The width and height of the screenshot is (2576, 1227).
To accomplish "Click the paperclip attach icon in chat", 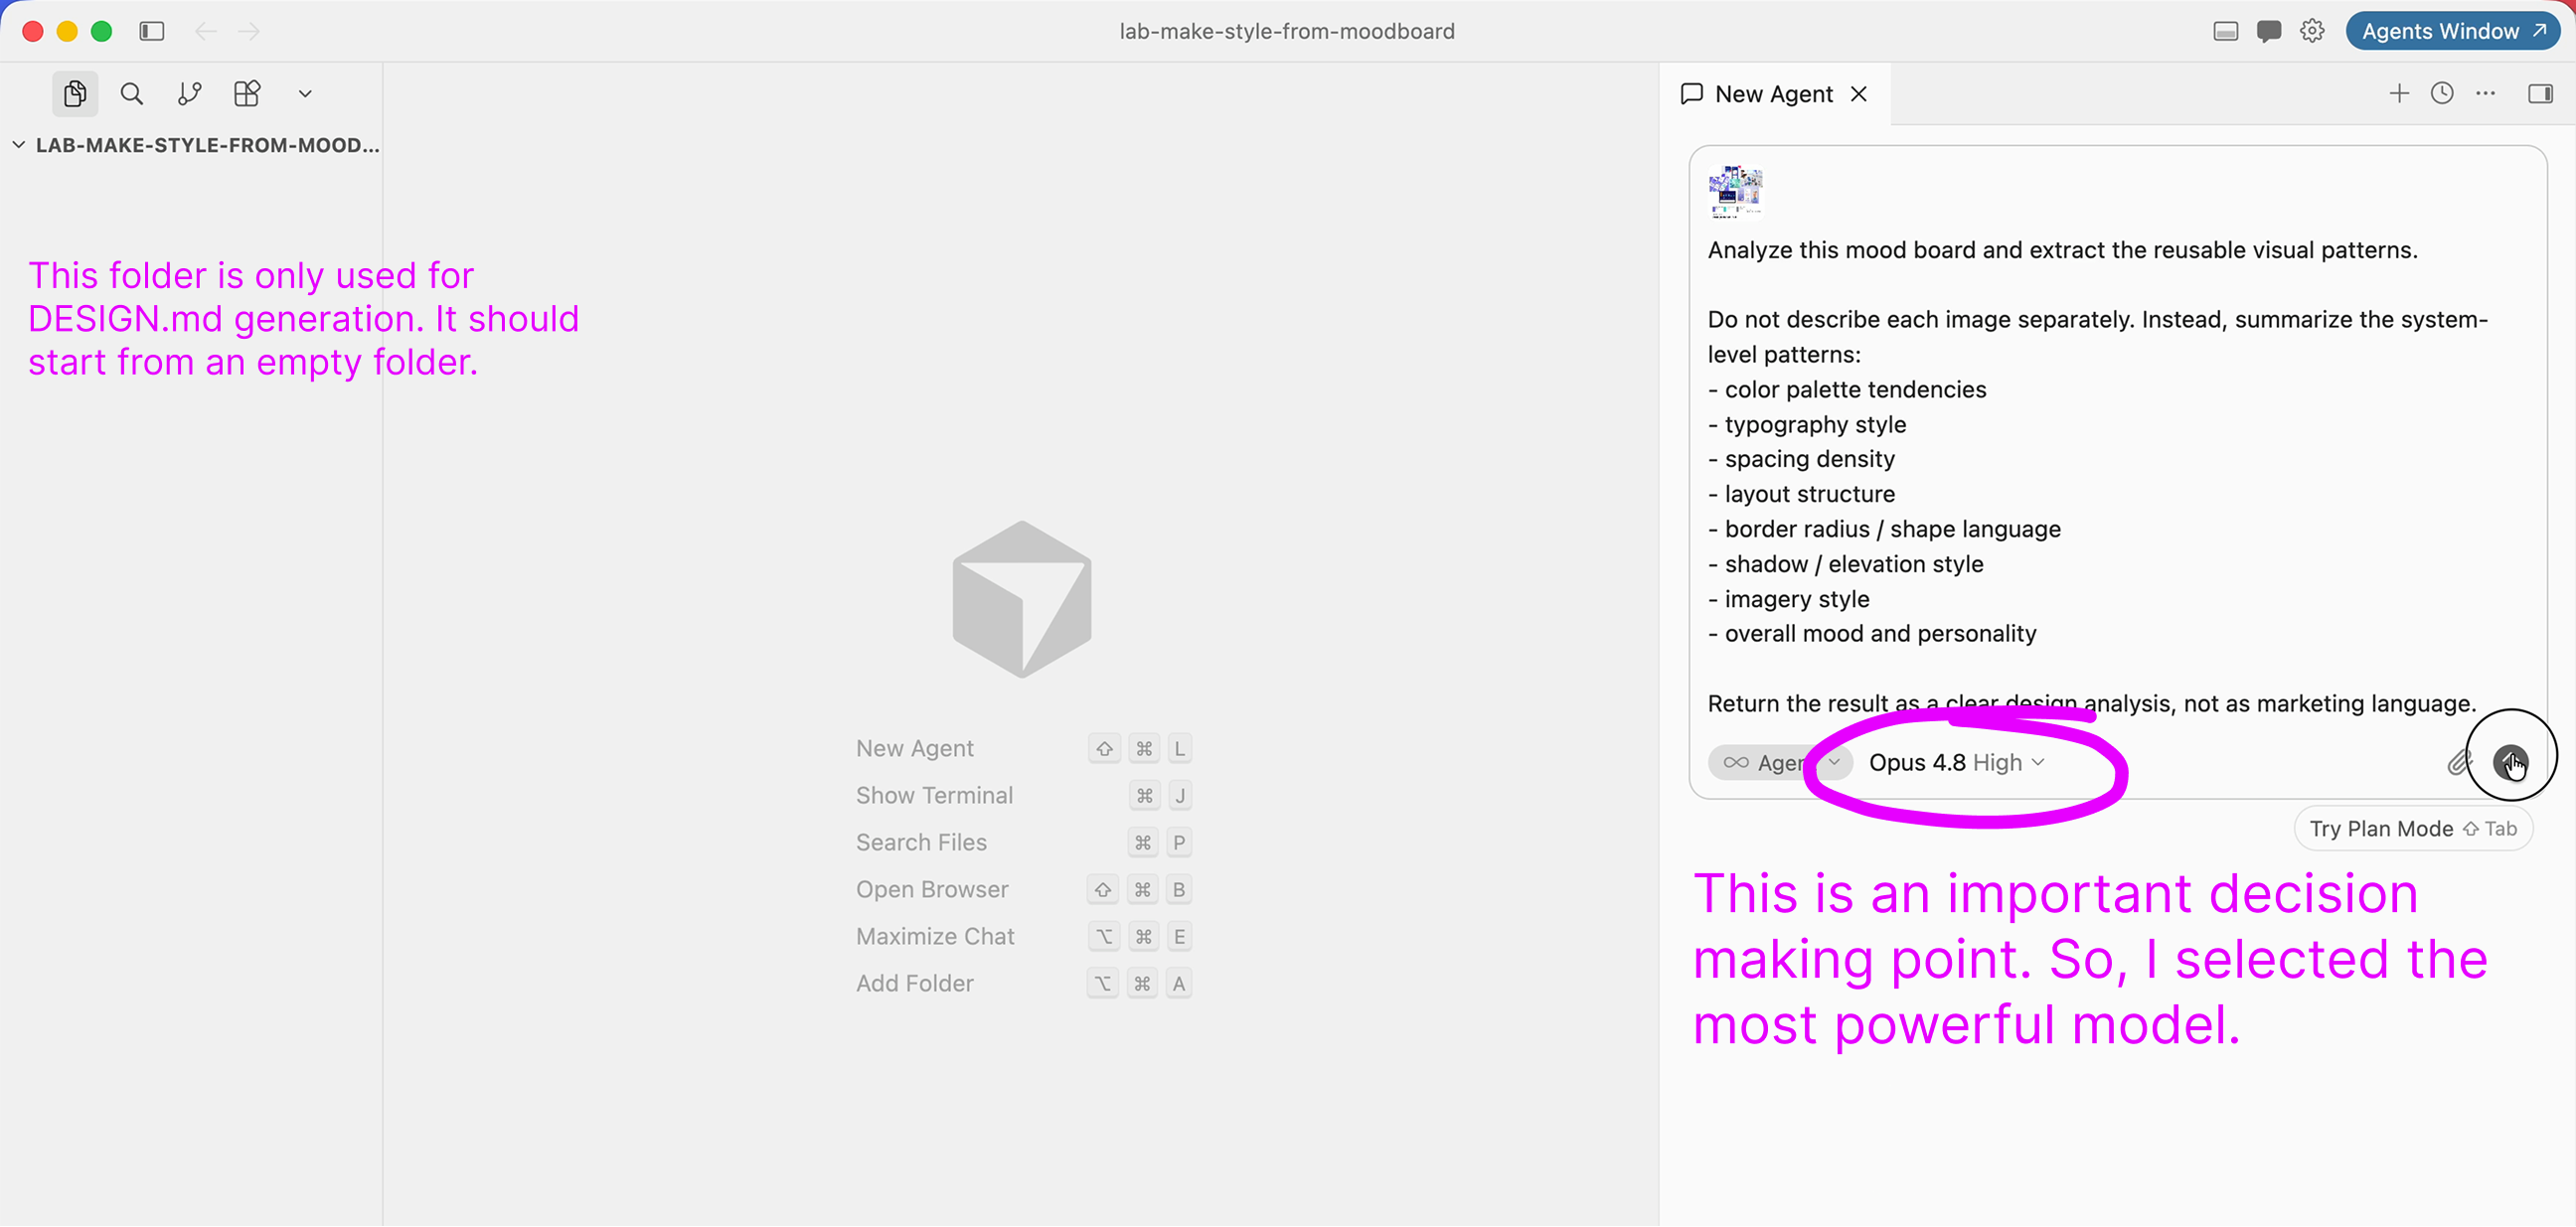I will pyautogui.click(x=2459, y=764).
